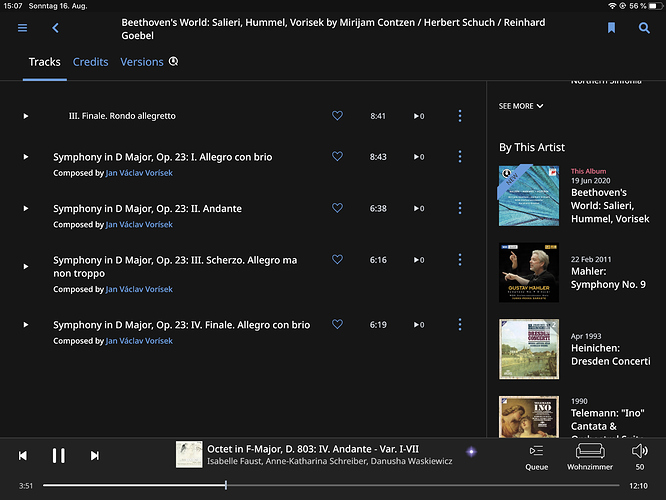Play Symphony Op. 23: III. Scherzo
666x500 pixels.
26,266
